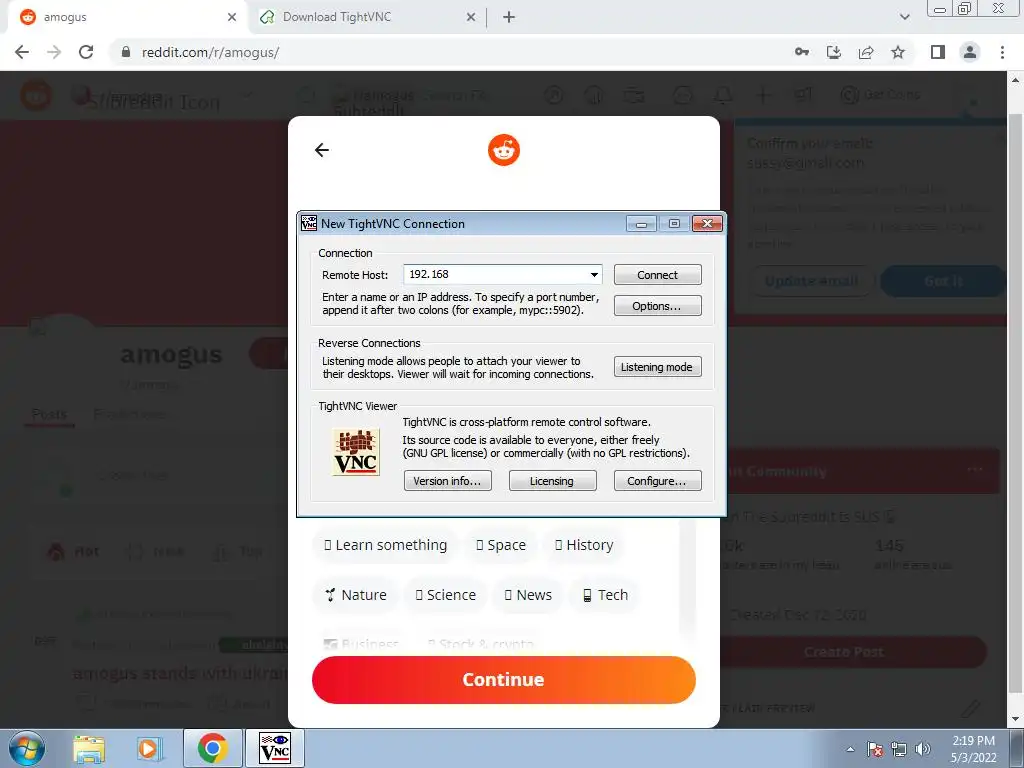The image size is (1024, 768).
Task: Open the Windows Start button
Action: click(27, 748)
